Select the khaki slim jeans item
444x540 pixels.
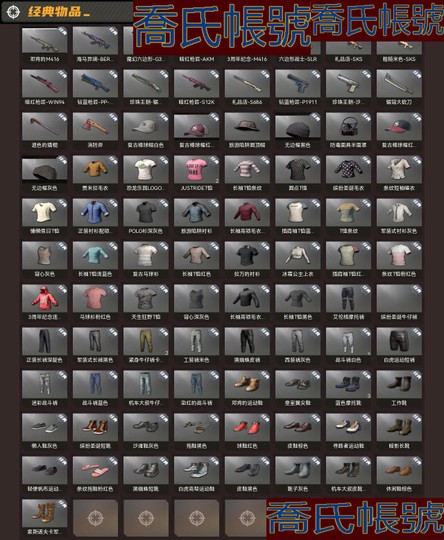click(x=146, y=346)
